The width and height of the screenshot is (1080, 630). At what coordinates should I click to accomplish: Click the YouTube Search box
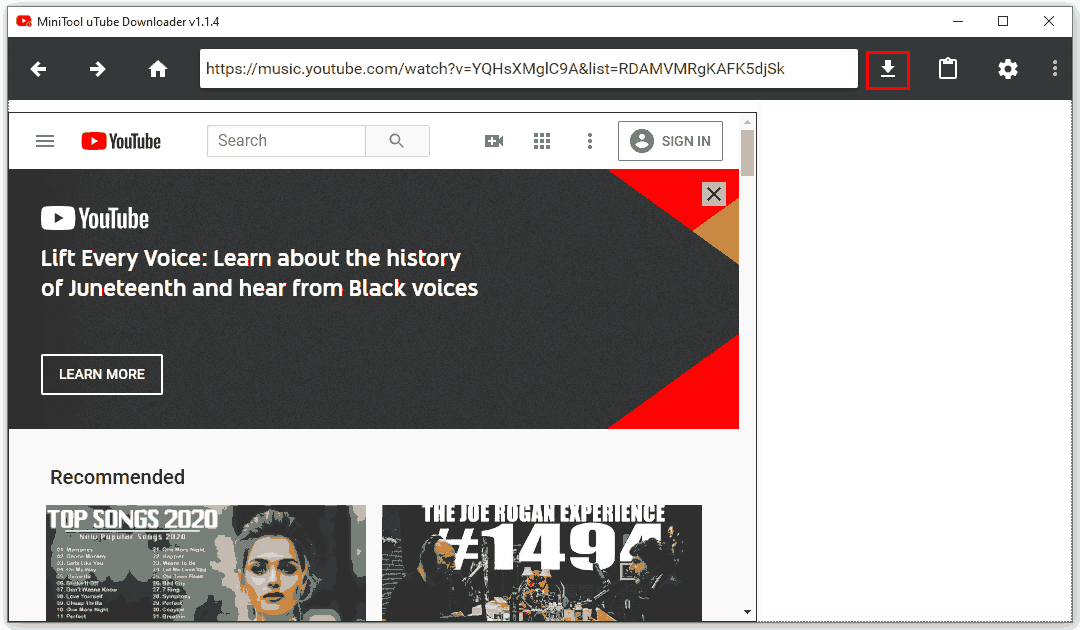(x=286, y=140)
